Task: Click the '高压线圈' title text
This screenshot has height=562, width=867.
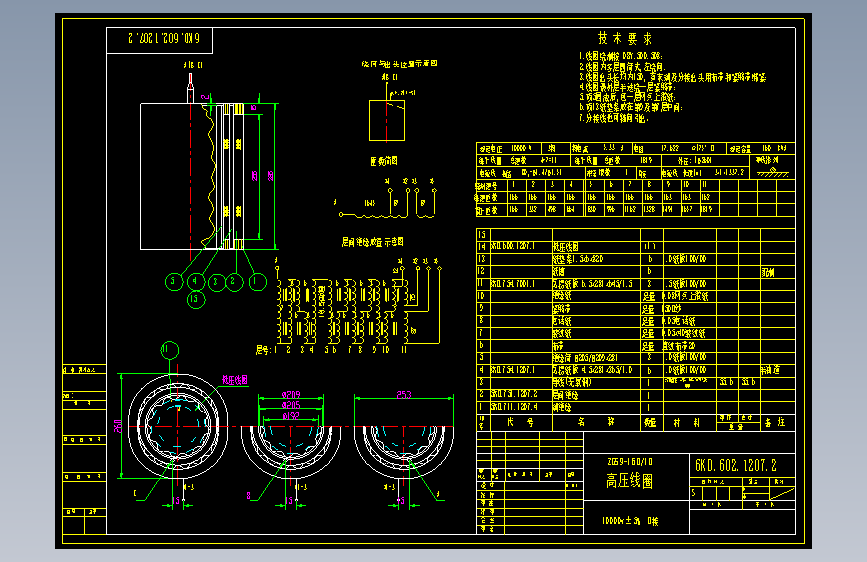Action: 629,481
